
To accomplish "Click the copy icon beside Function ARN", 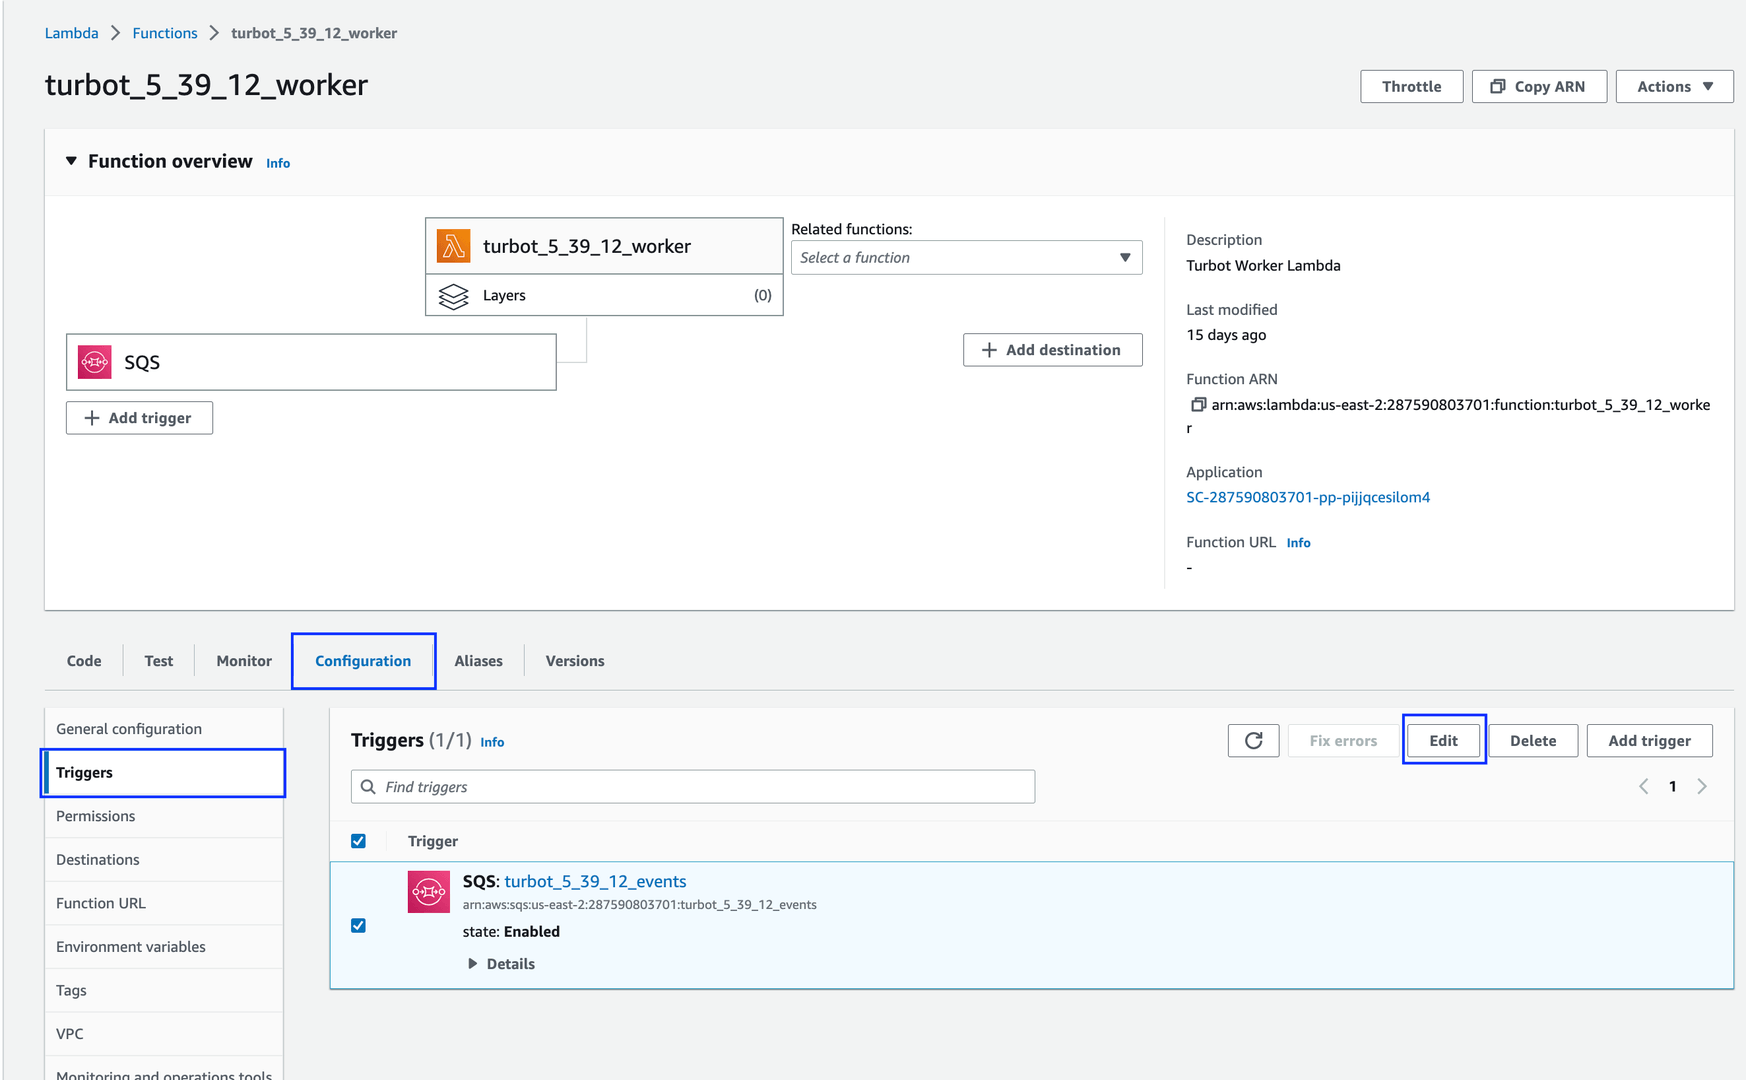I will tap(1197, 405).
